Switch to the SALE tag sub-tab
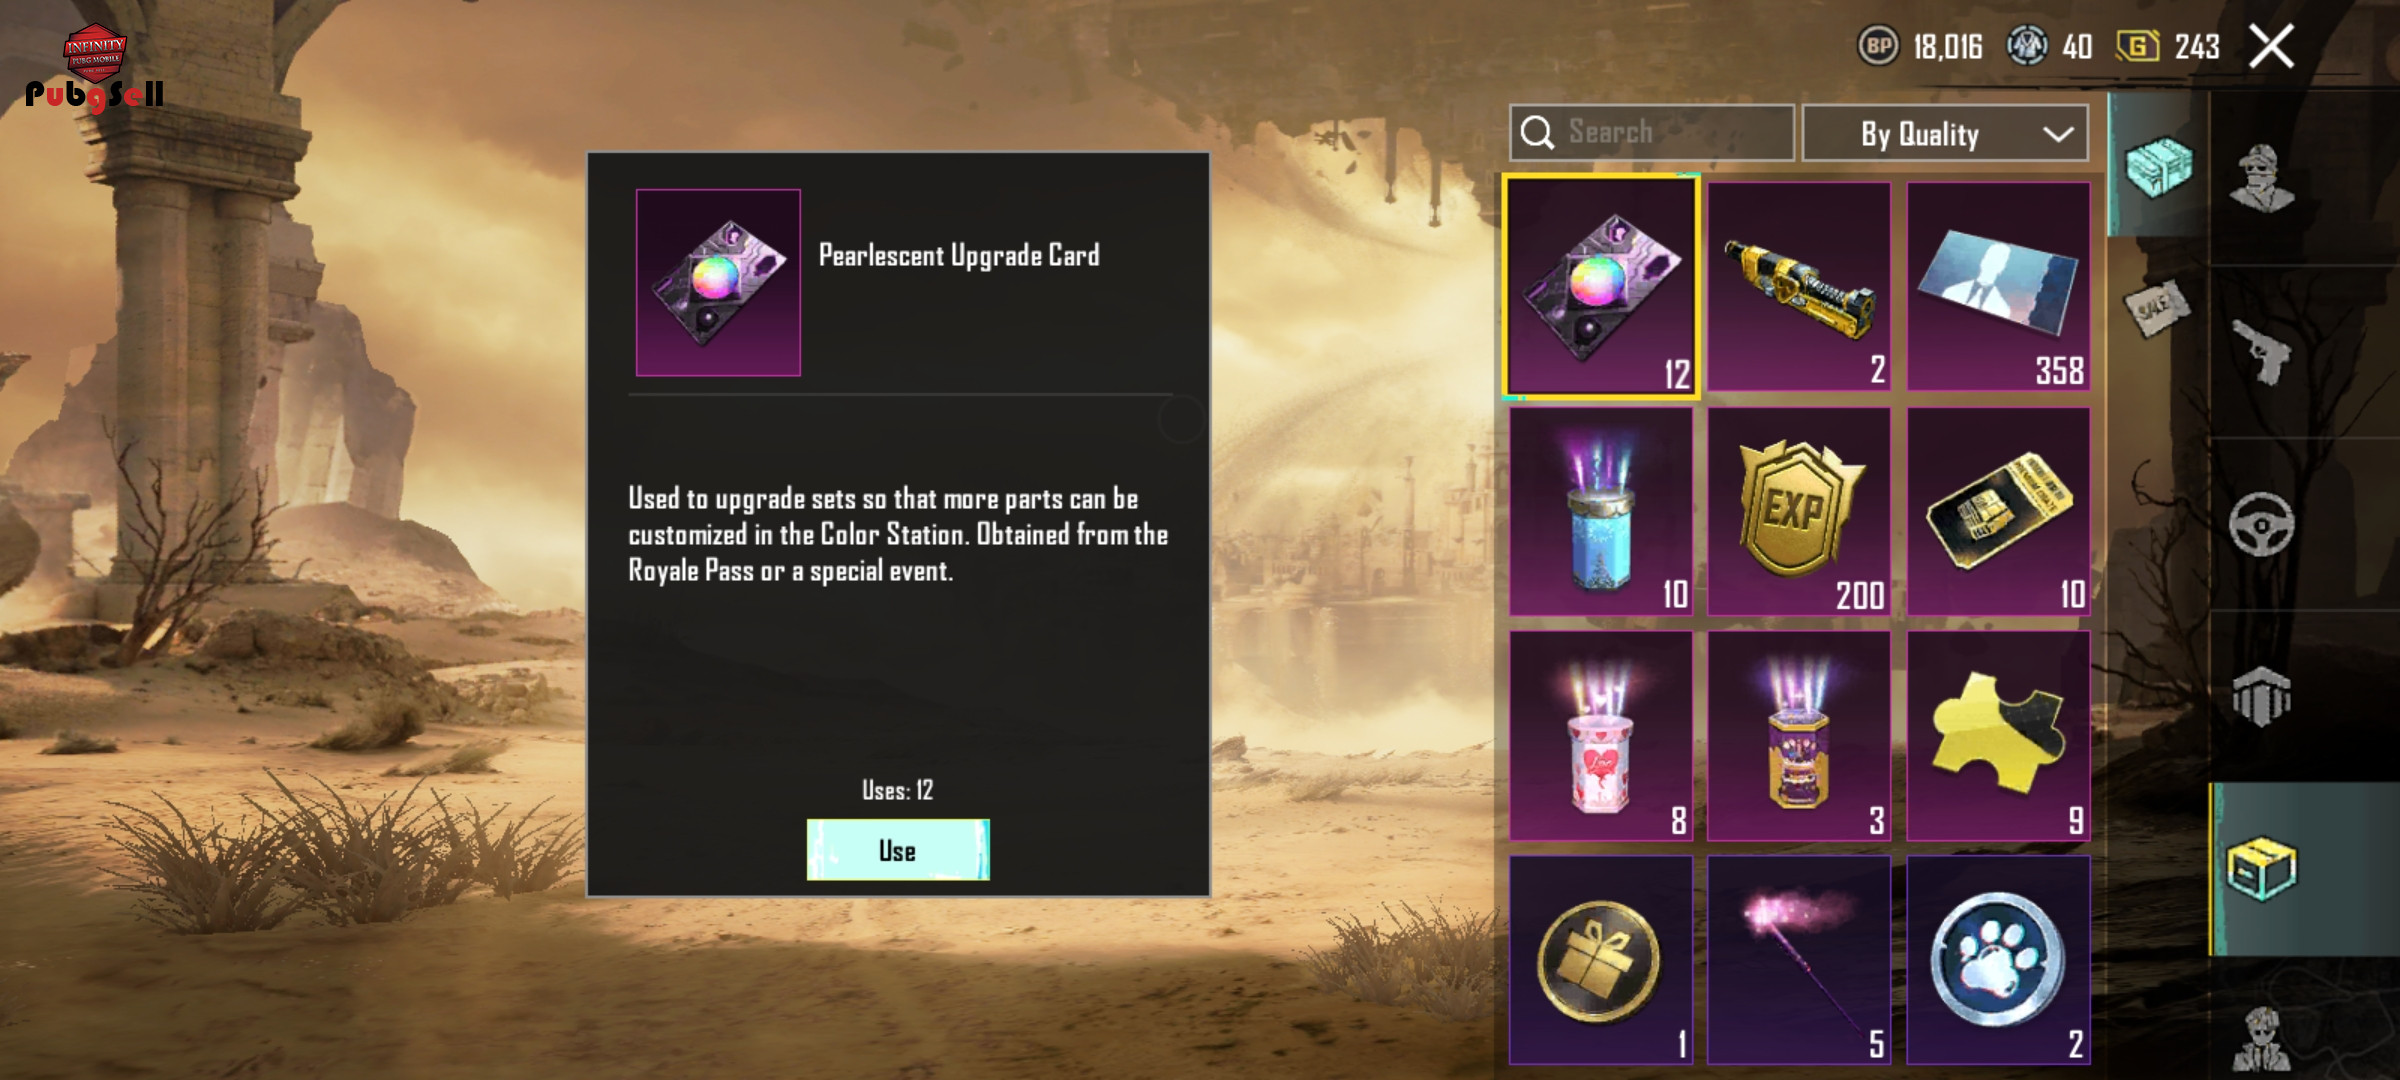 (x=2156, y=309)
